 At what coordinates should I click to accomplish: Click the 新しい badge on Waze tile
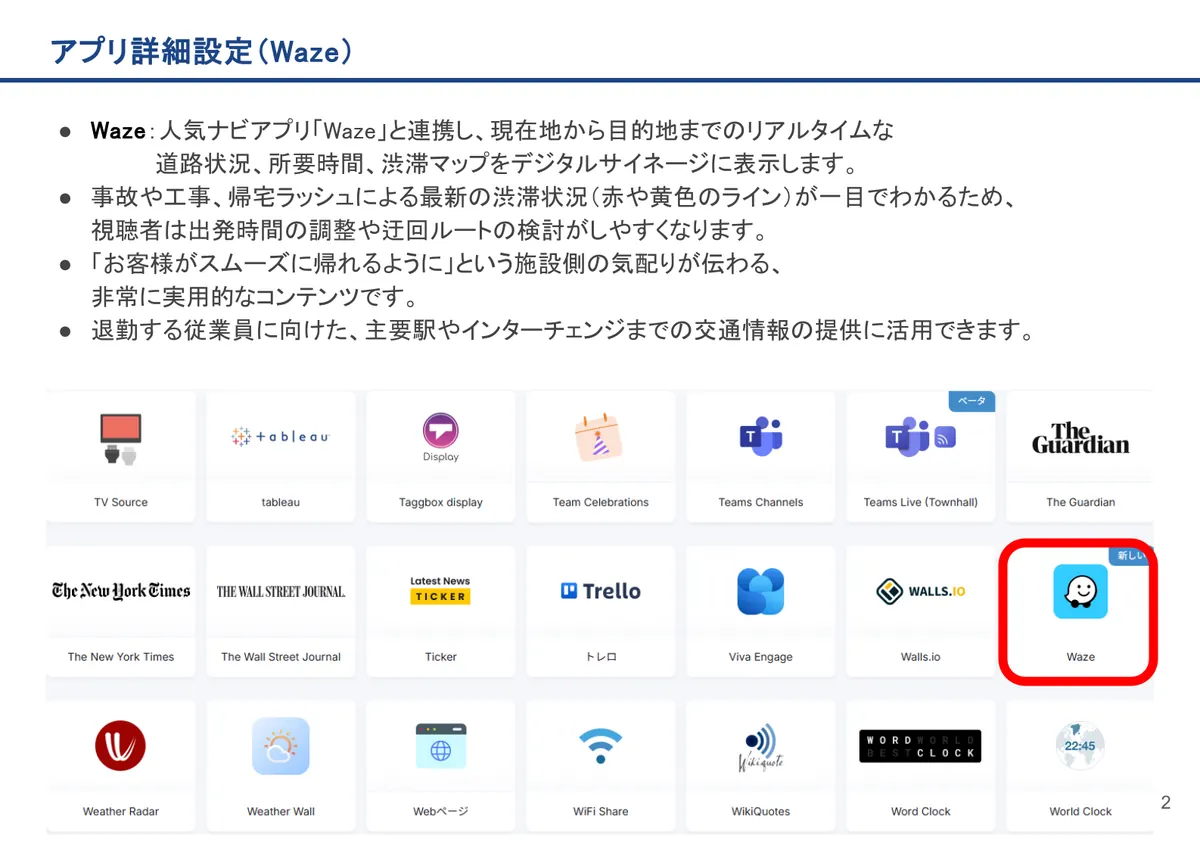1131,555
